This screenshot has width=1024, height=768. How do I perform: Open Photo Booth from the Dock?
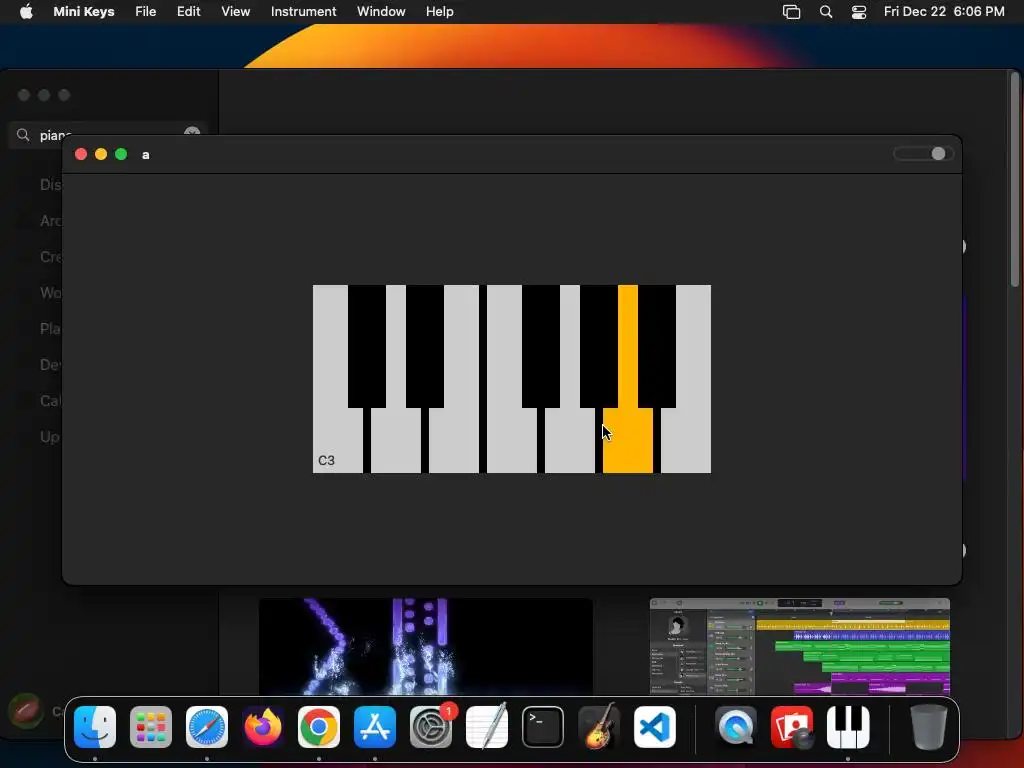click(792, 727)
